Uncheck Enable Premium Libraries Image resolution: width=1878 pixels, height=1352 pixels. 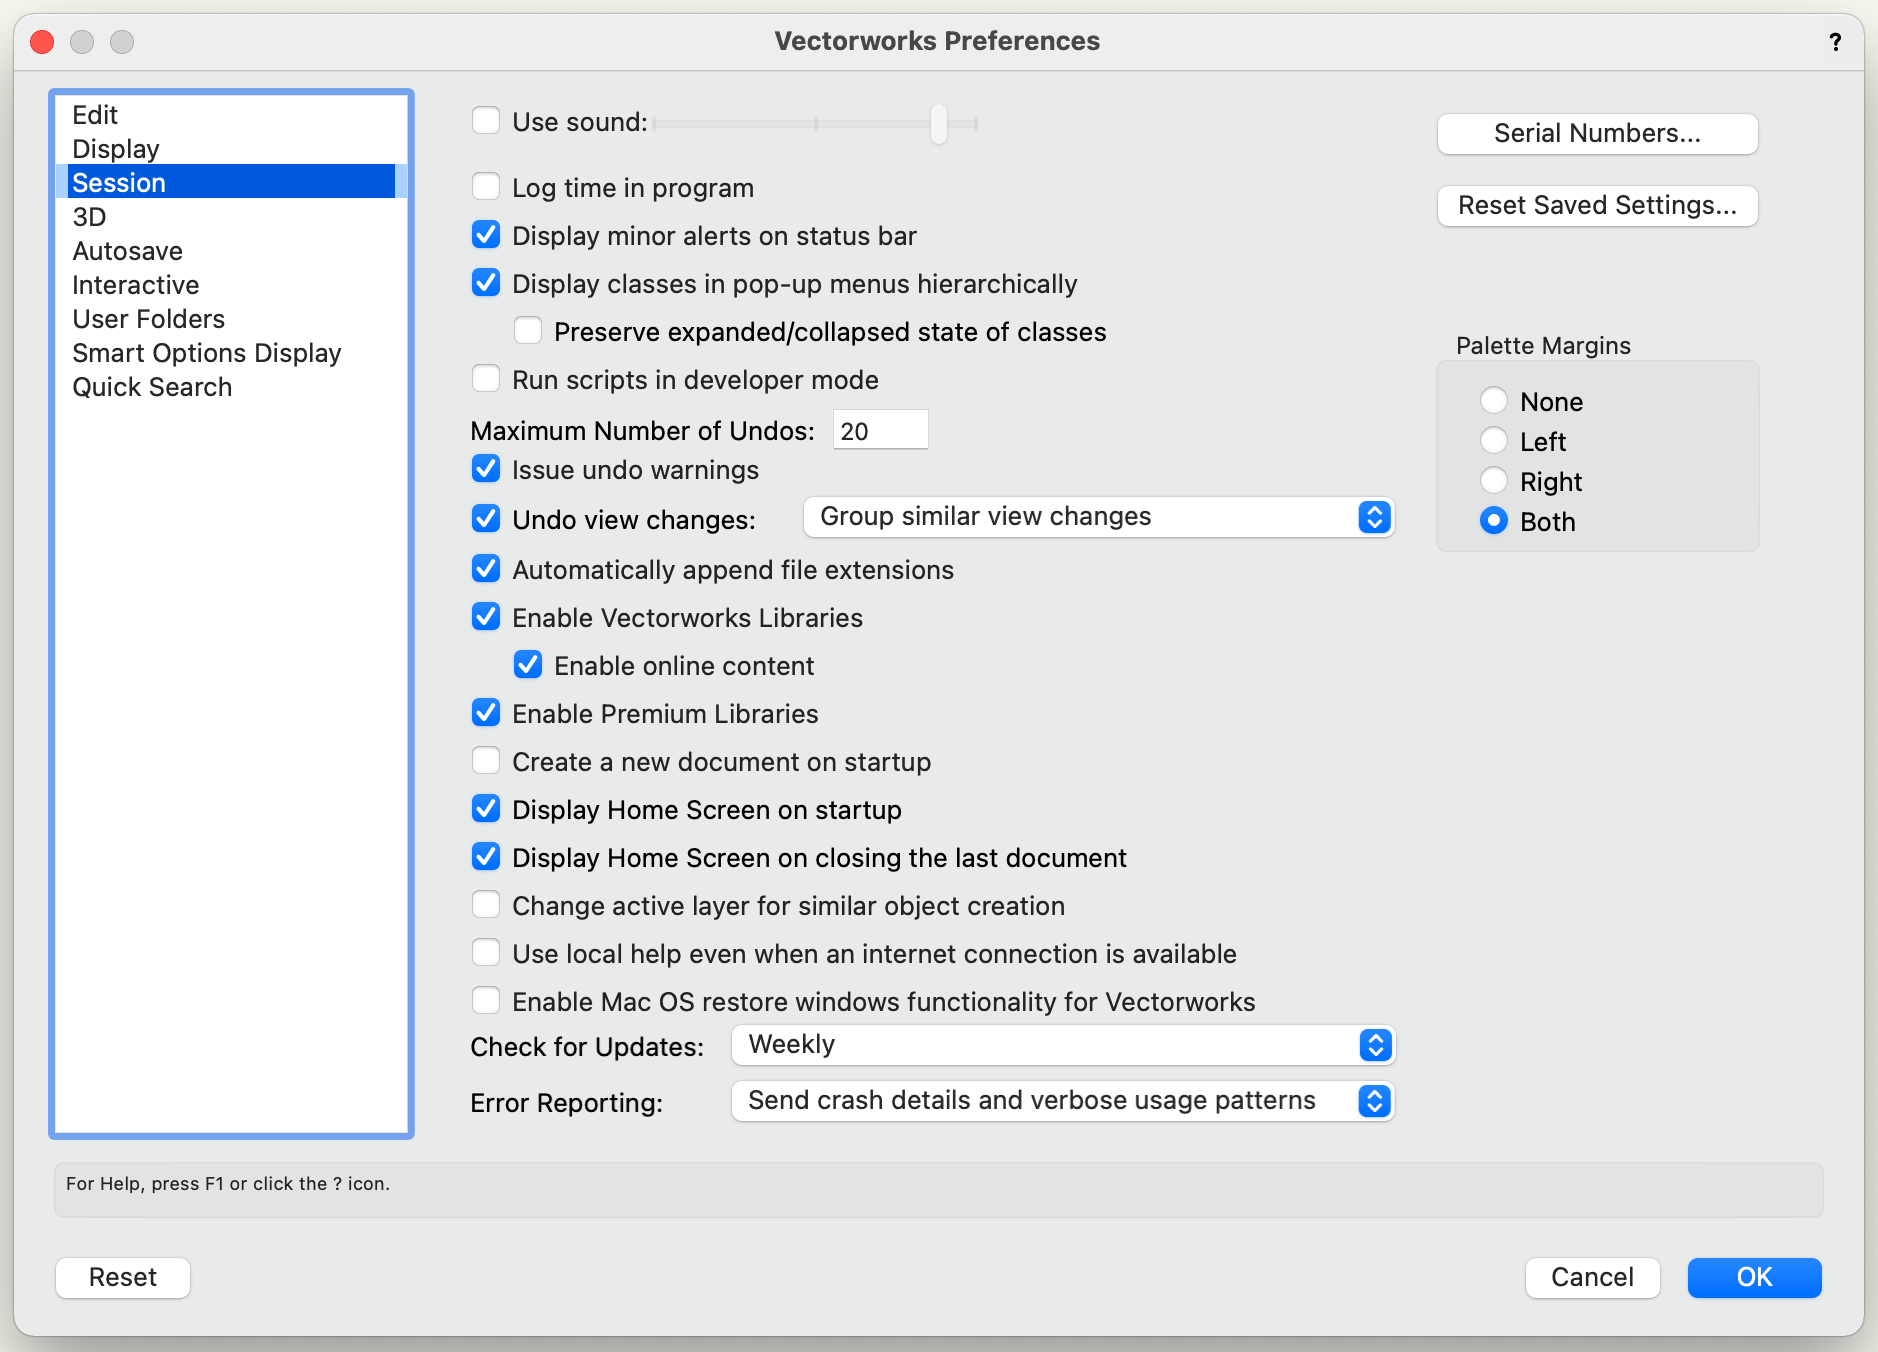pyautogui.click(x=486, y=713)
